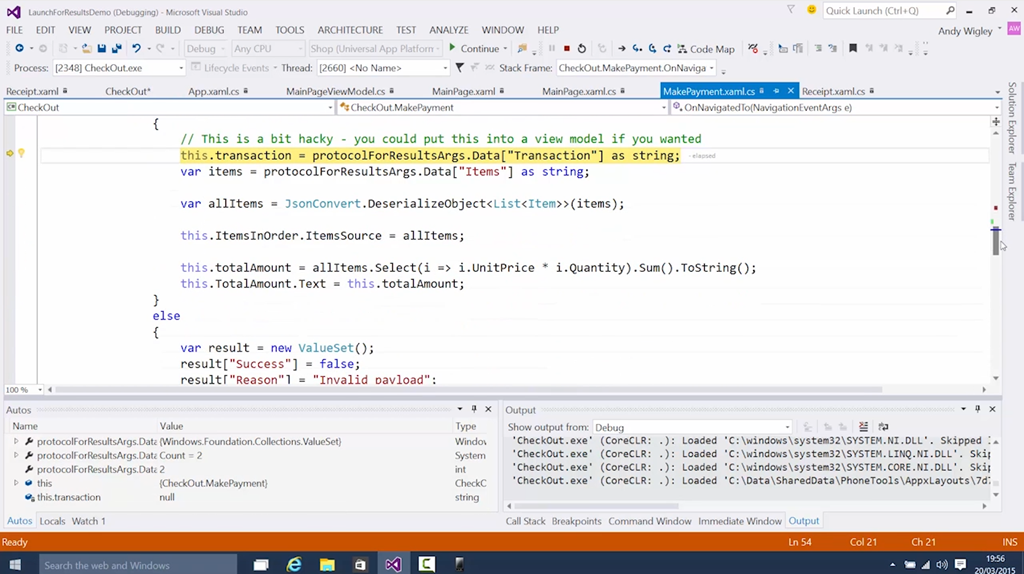
Task: Open the TOOLS menu
Action: 289,29
